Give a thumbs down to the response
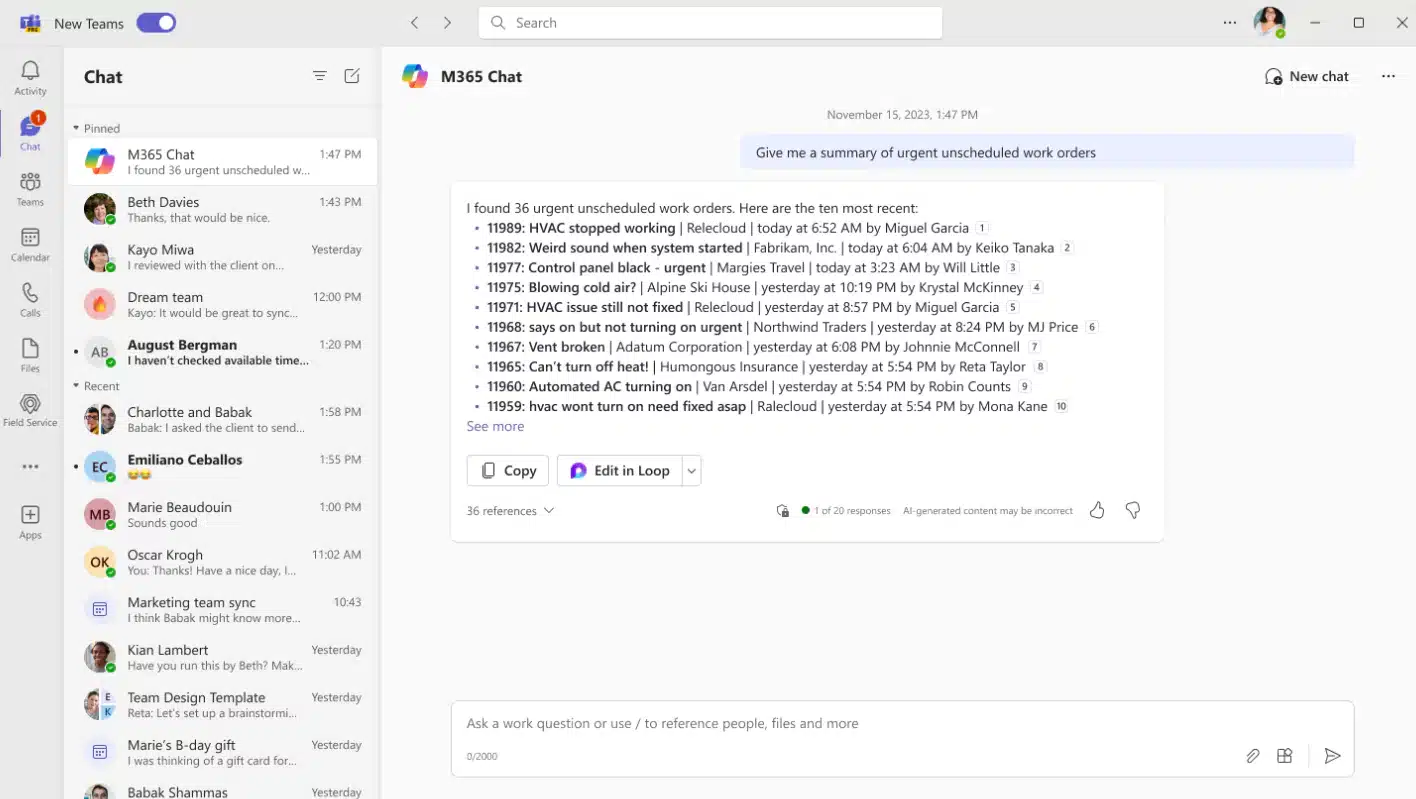Viewport: 1416px width, 799px height. coord(1133,510)
